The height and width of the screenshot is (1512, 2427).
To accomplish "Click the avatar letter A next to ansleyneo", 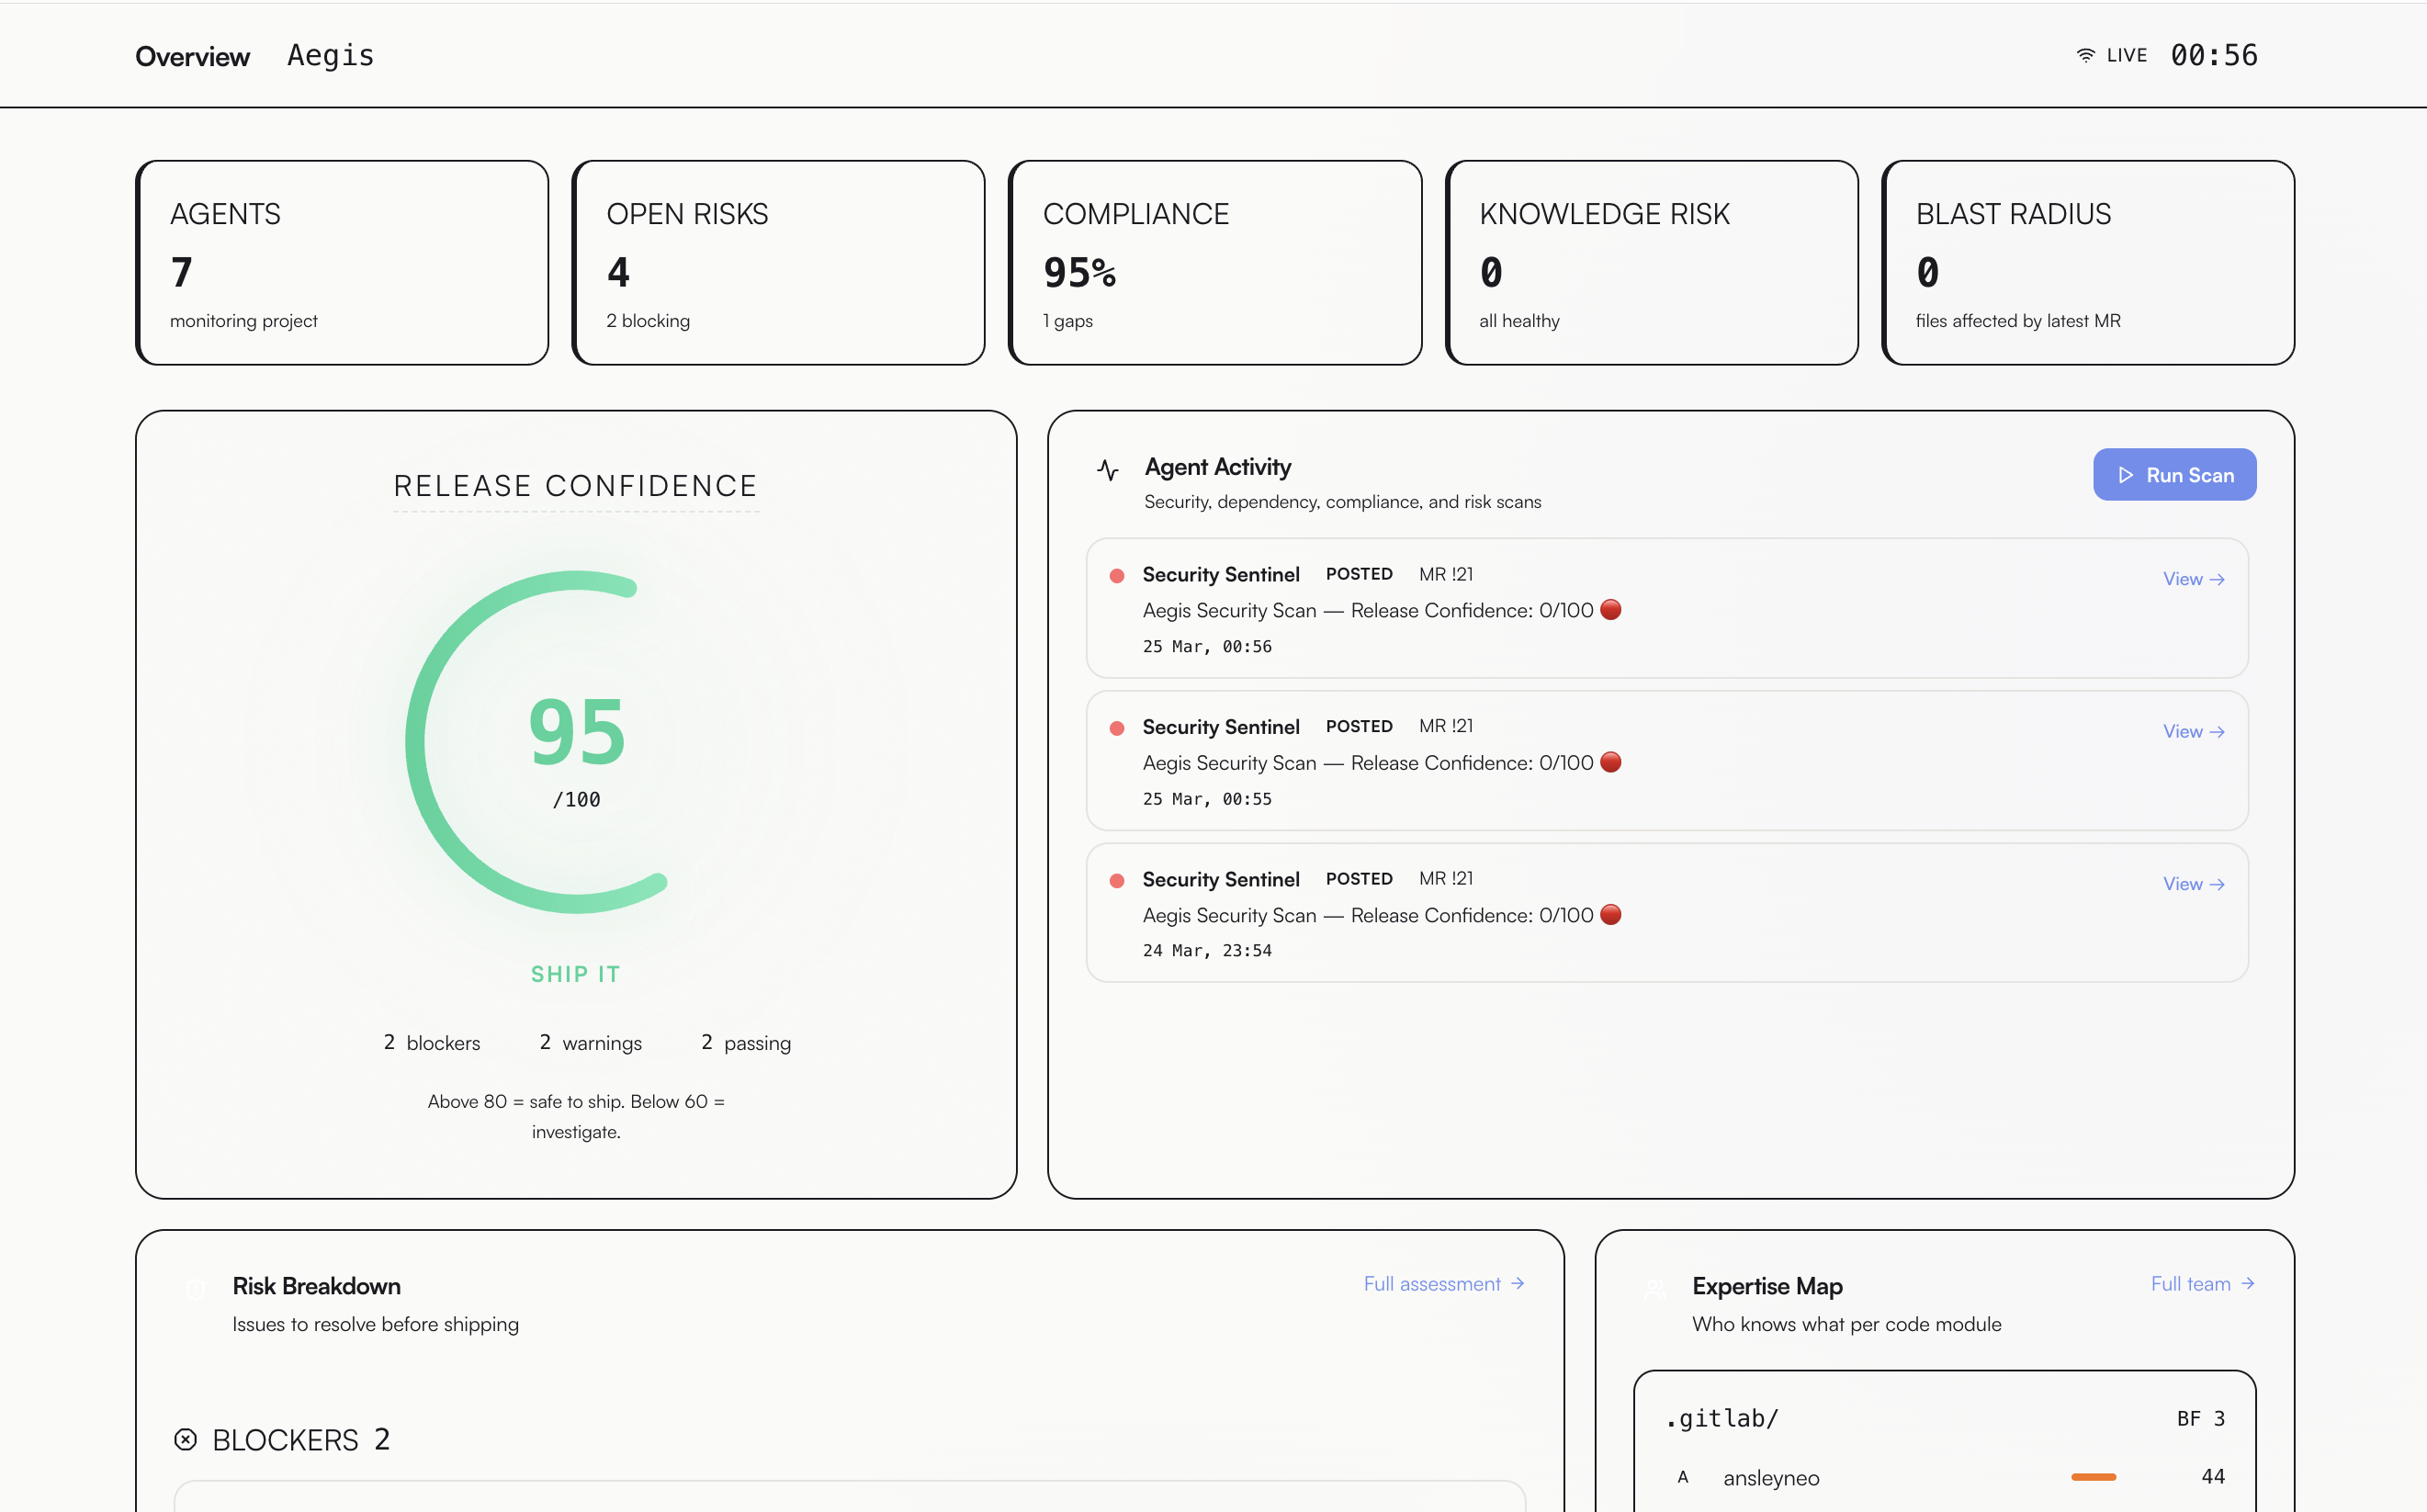I will click(1682, 1477).
